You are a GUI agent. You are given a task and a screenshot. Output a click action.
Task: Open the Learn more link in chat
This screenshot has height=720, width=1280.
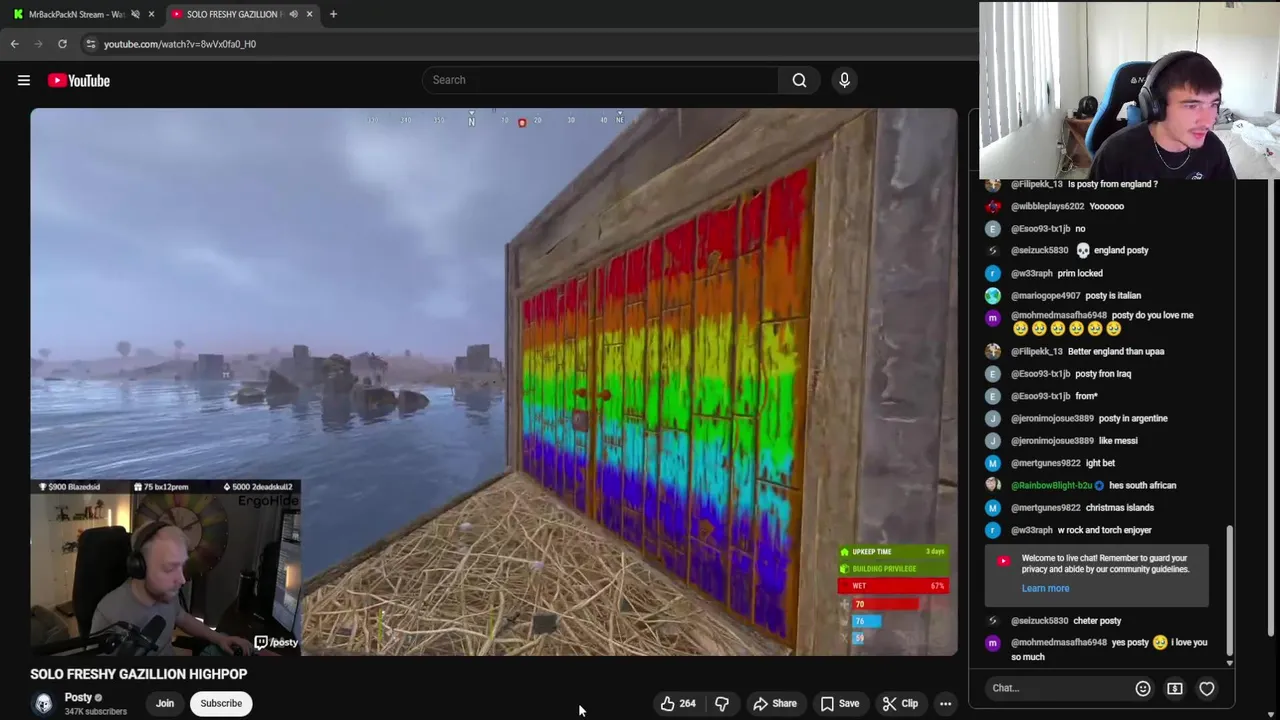[x=1045, y=588]
